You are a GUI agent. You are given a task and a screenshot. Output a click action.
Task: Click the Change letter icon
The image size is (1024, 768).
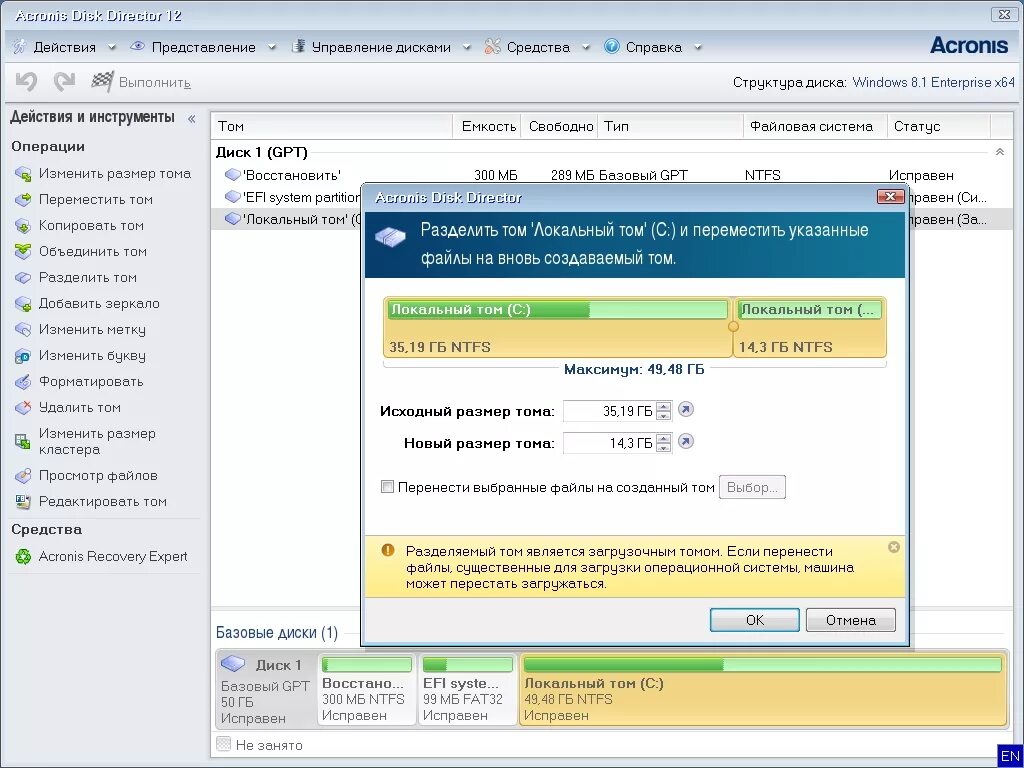(23, 356)
